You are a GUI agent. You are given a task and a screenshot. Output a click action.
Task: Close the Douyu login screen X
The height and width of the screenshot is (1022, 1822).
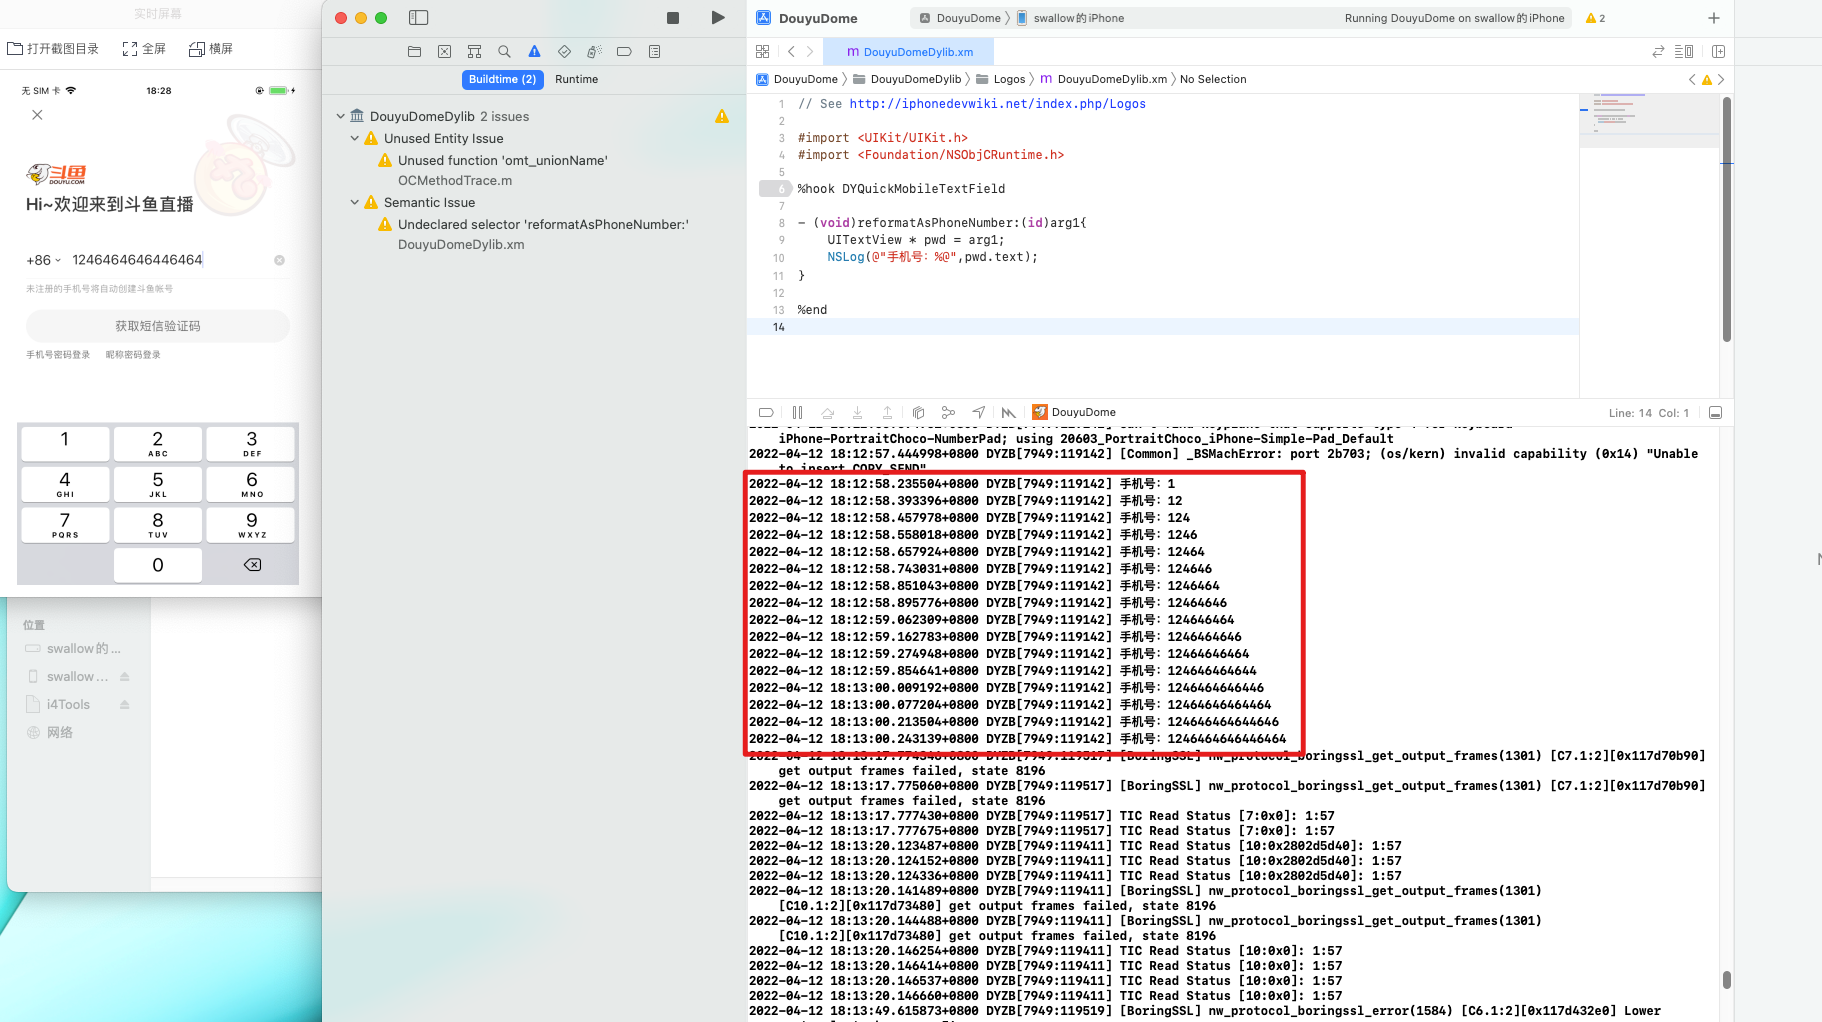37,115
